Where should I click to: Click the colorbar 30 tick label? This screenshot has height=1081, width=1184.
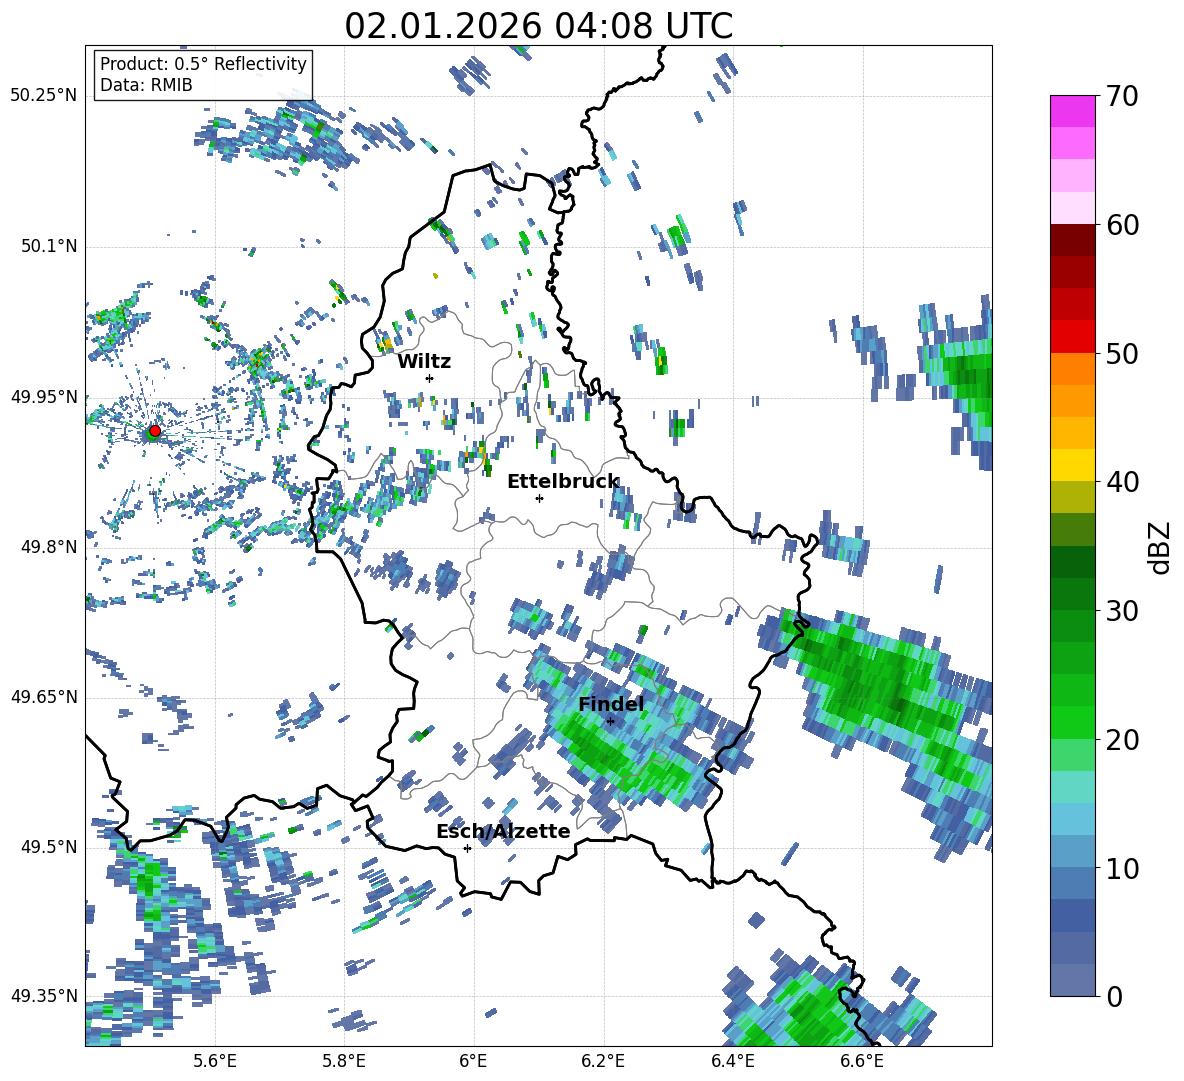1122,611
